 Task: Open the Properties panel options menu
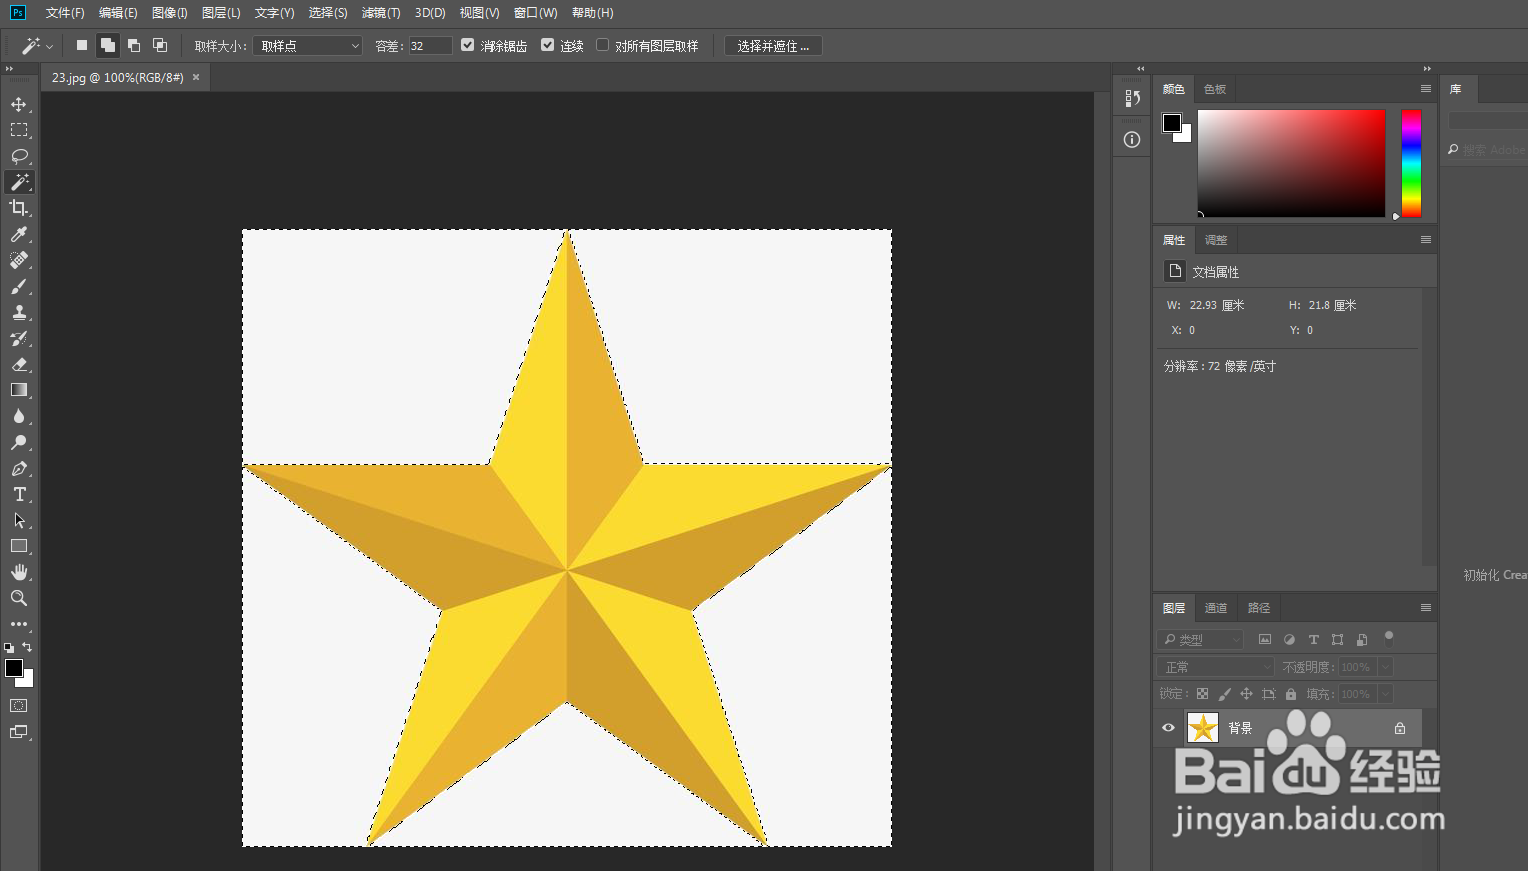click(x=1426, y=240)
